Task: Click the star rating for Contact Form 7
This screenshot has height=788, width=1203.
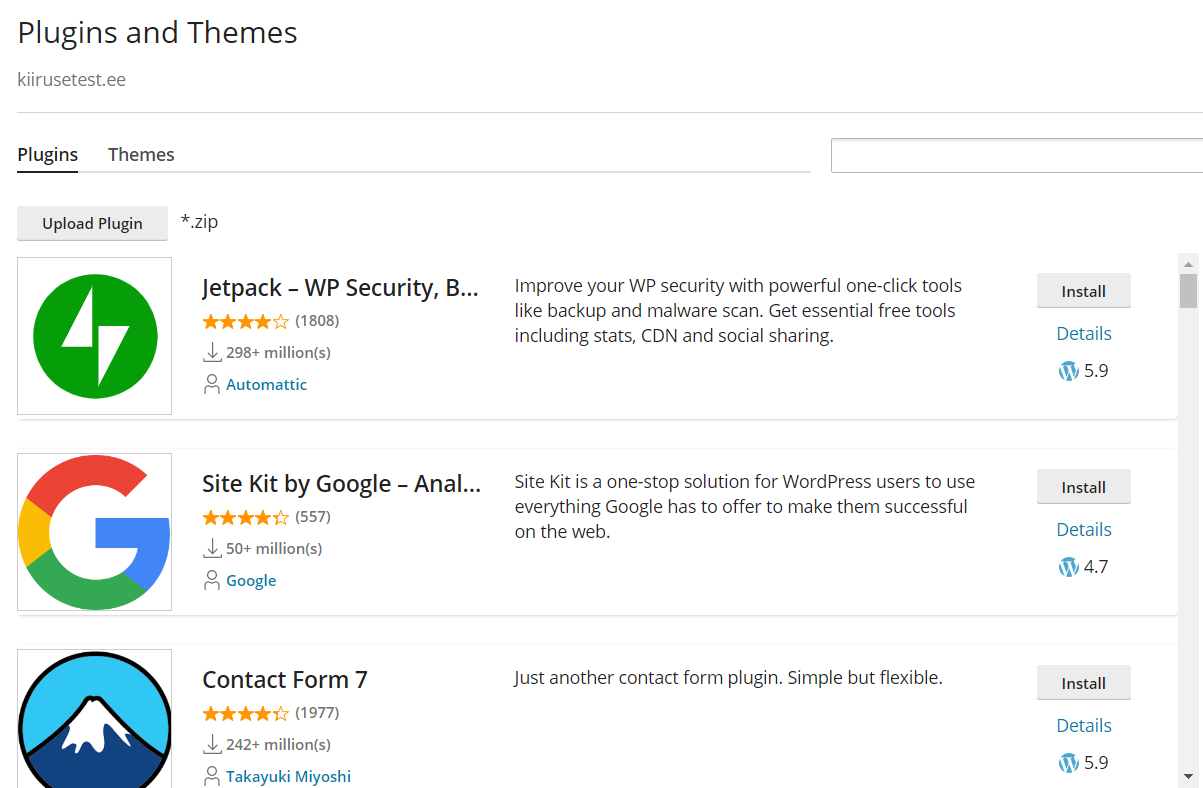Action: [245, 714]
